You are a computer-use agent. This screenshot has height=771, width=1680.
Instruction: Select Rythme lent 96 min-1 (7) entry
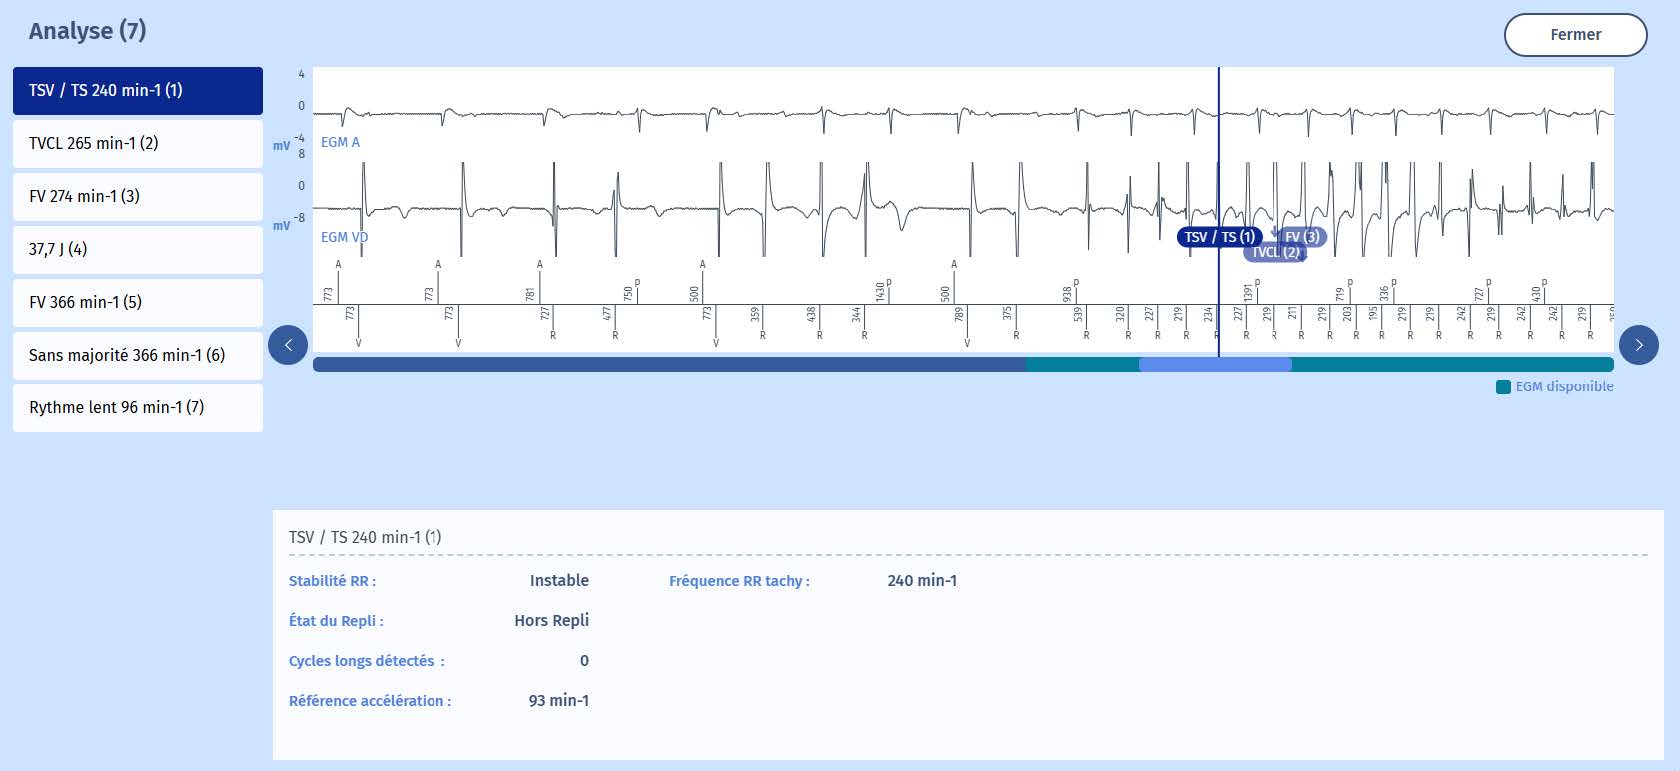point(138,408)
